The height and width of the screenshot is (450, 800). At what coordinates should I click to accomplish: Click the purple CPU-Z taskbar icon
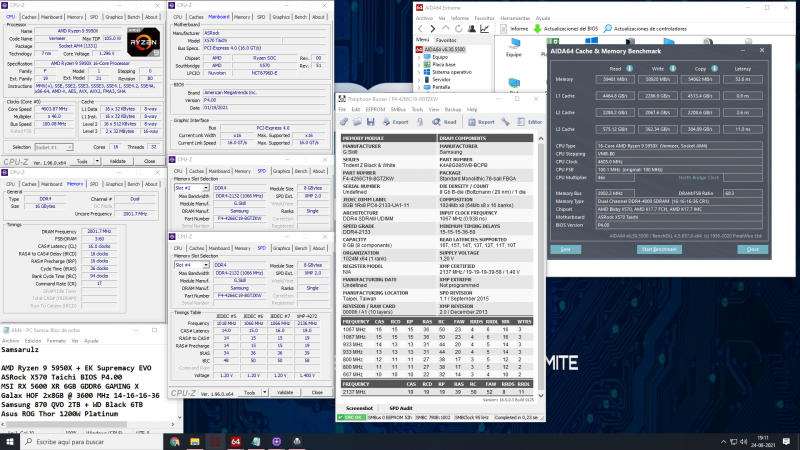277,442
